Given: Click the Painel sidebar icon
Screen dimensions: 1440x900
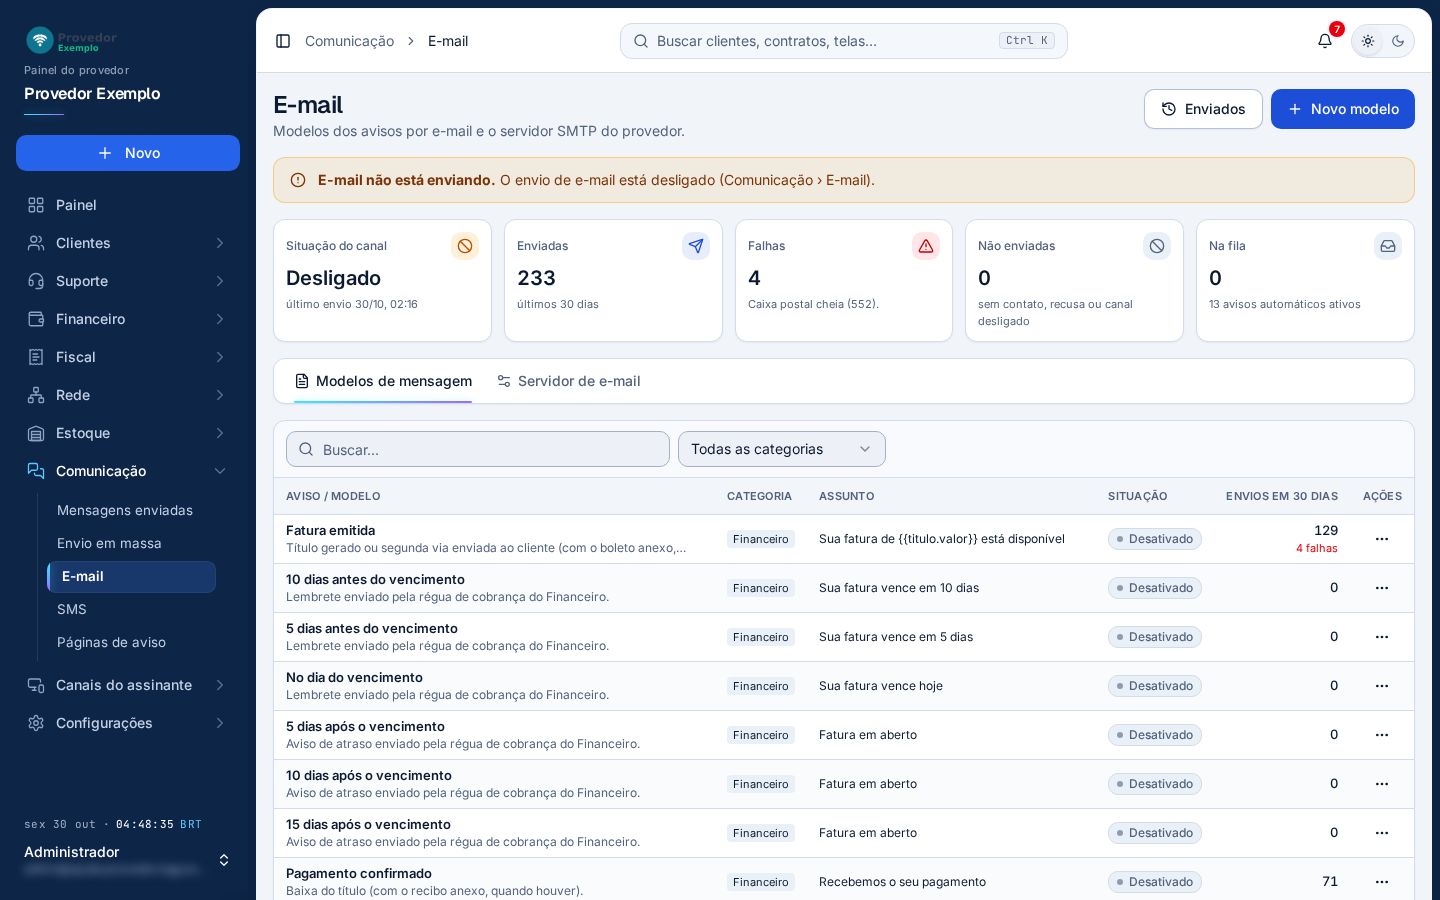Looking at the screenshot, I should pyautogui.click(x=36, y=205).
